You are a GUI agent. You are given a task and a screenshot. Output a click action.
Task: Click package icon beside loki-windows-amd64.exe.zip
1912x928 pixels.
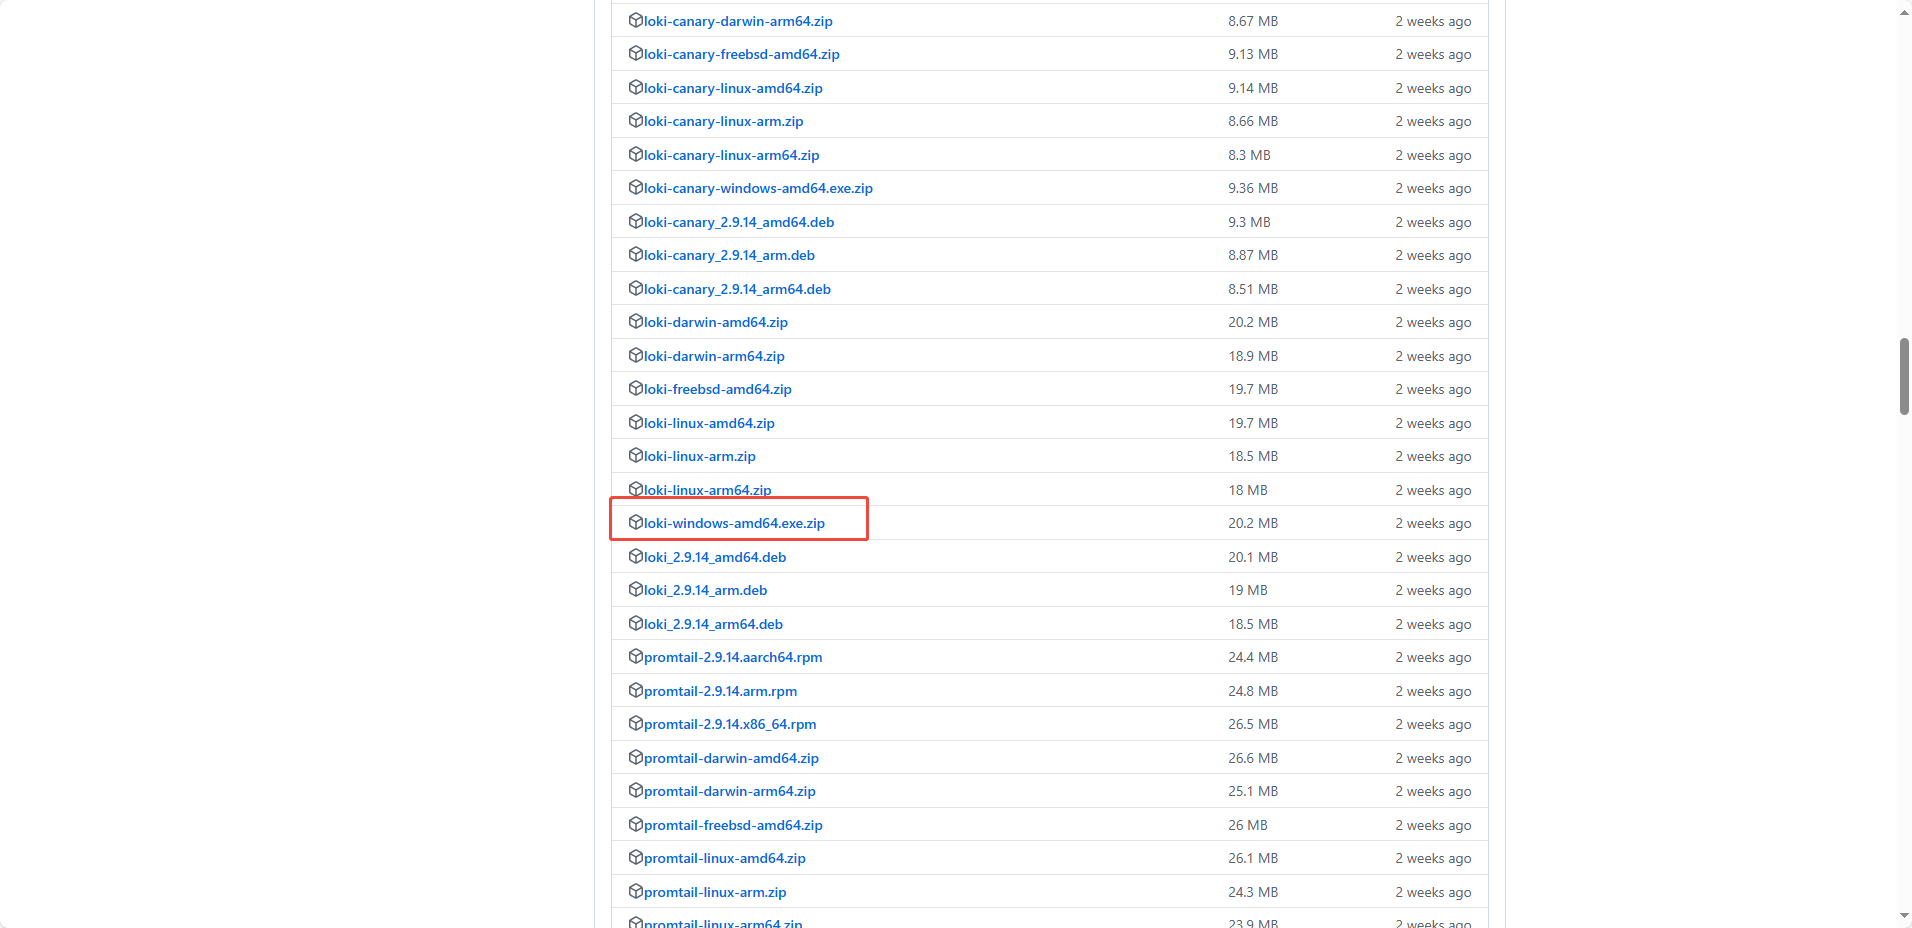click(x=635, y=523)
